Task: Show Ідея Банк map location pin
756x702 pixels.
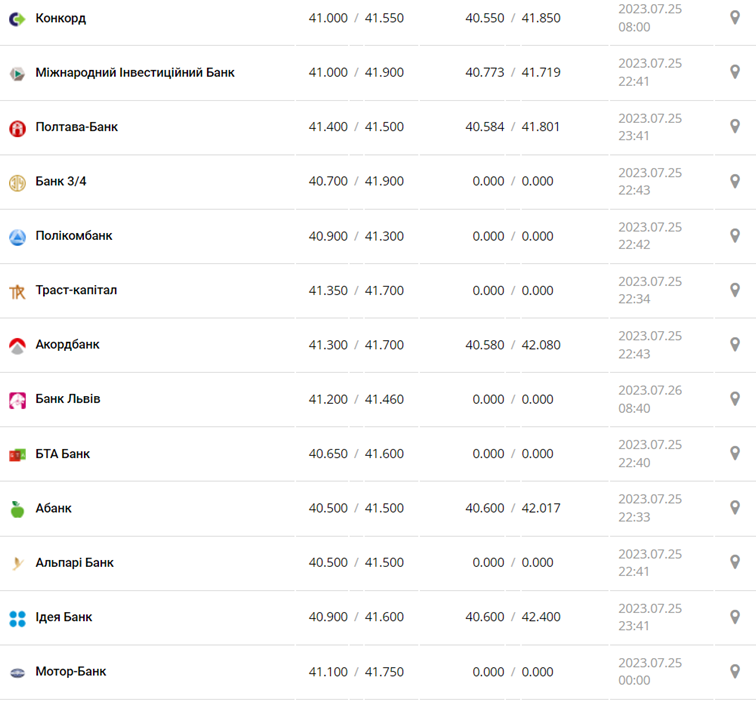Action: tap(735, 617)
